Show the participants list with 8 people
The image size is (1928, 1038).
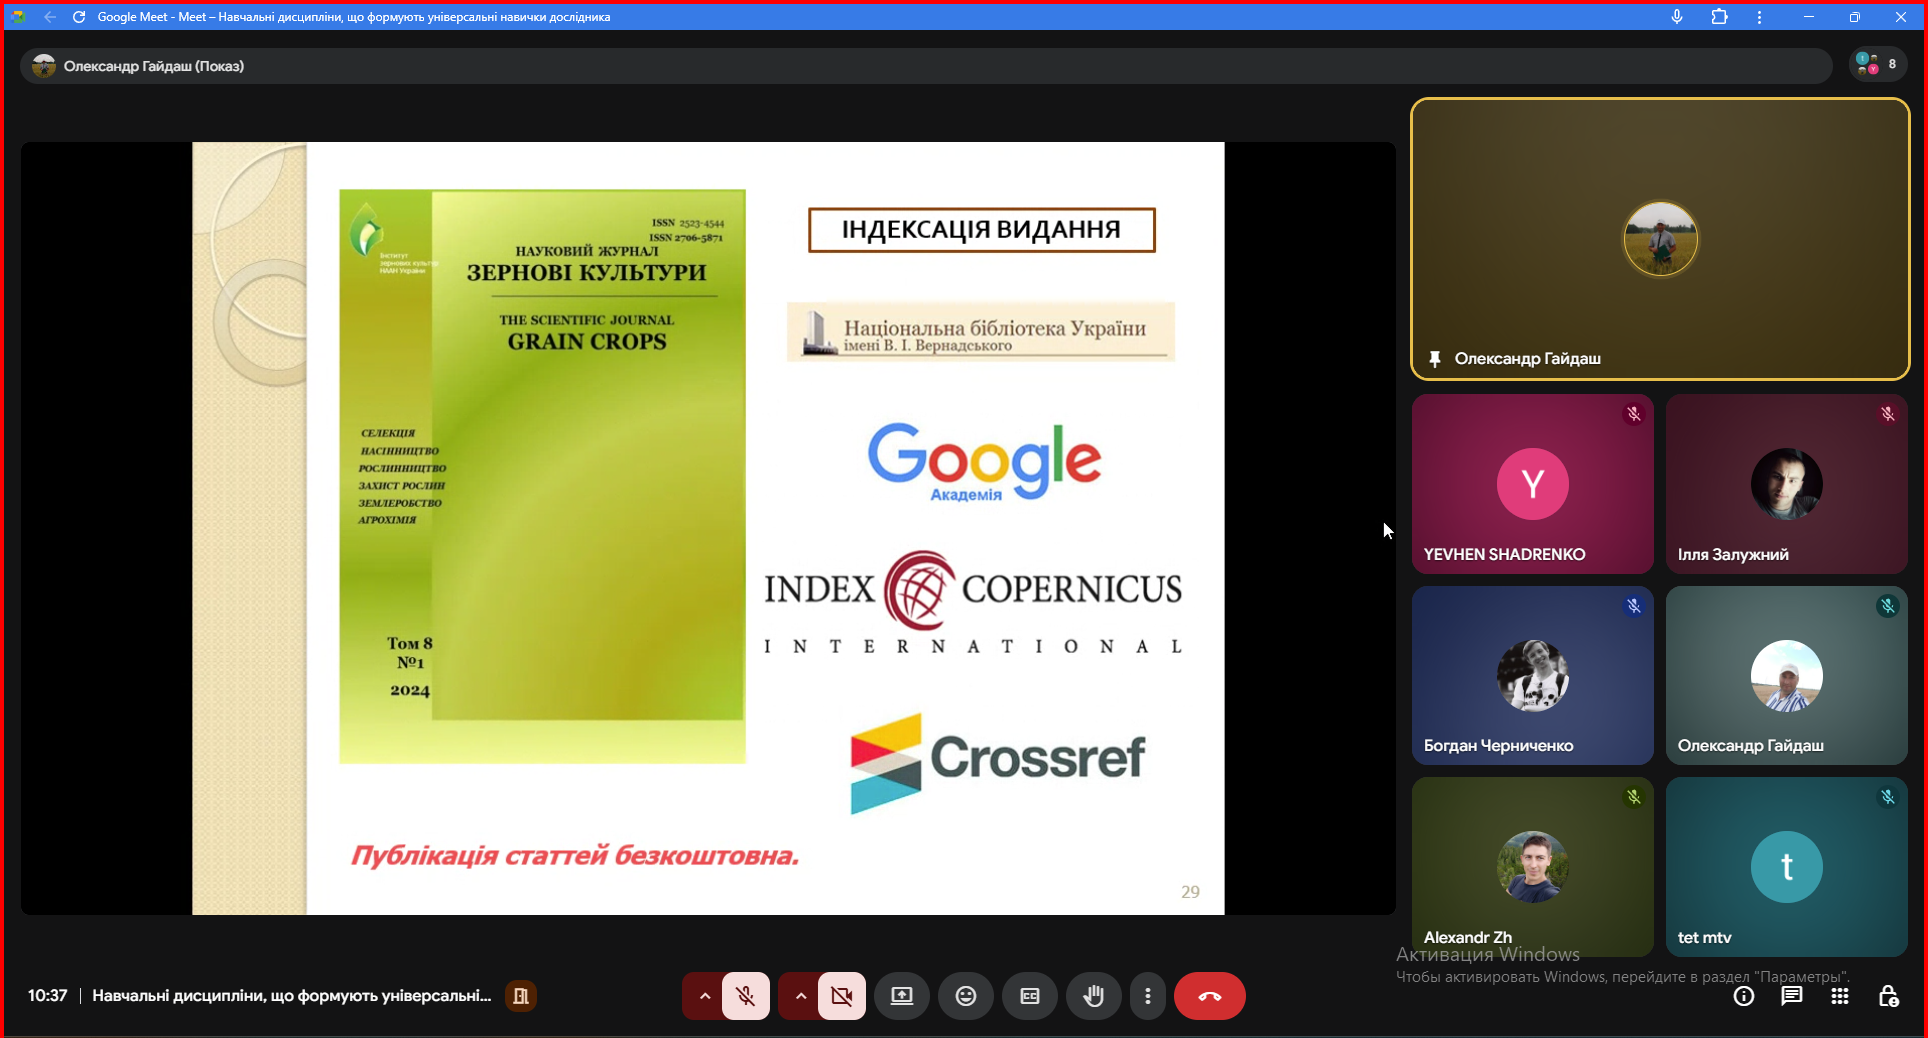tap(1878, 65)
